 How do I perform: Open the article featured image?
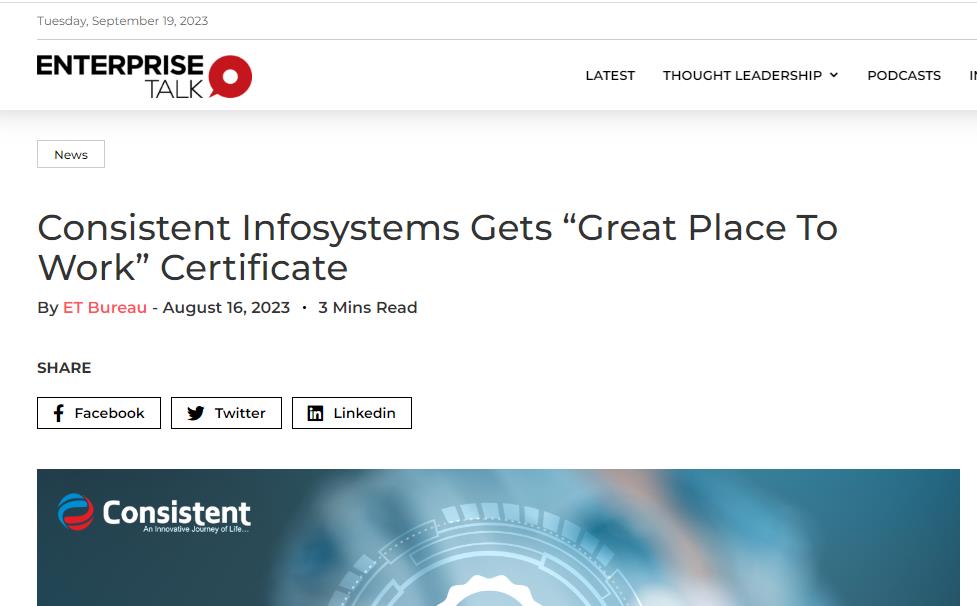coord(498,537)
